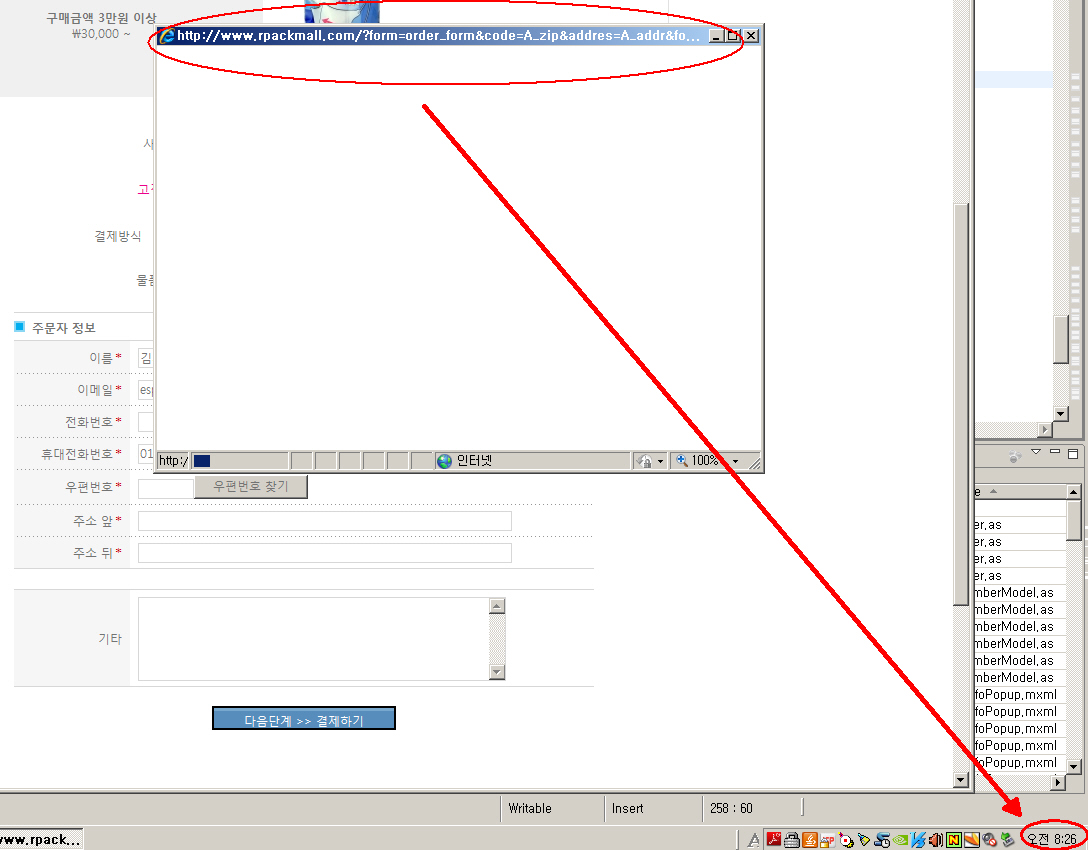
Task: Click the Adobe Reader tray icon
Action: 773,839
